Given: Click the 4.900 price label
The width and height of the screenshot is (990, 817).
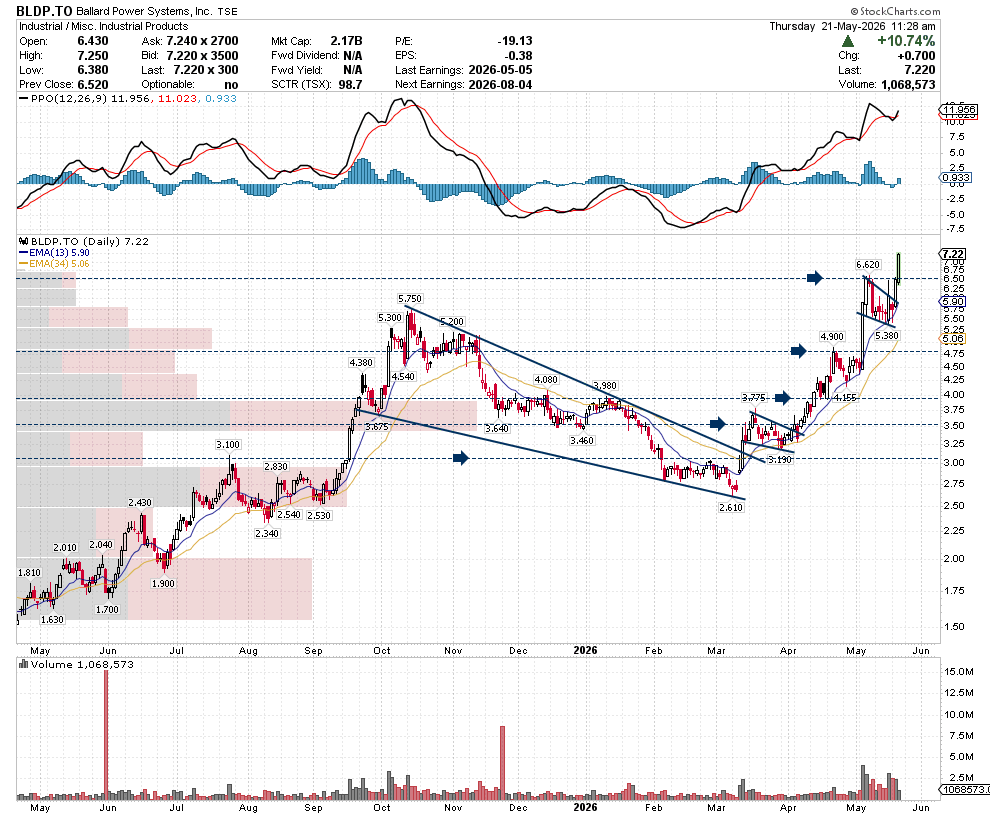Looking at the screenshot, I should click(x=832, y=337).
